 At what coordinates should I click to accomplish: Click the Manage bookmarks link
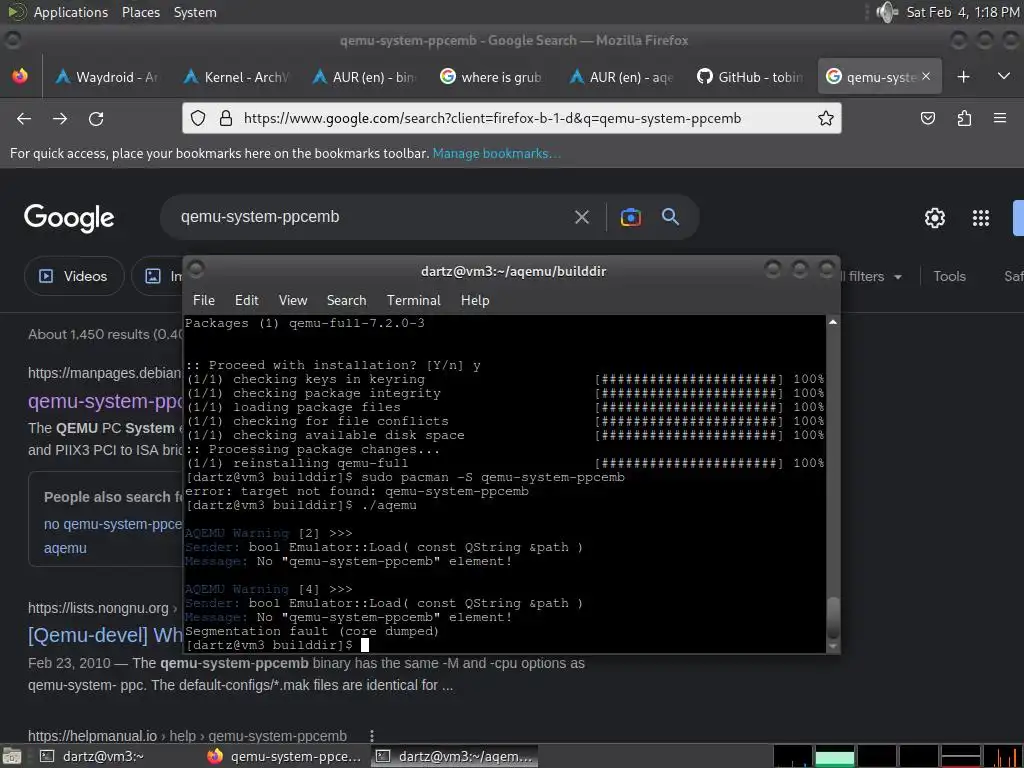(x=496, y=153)
